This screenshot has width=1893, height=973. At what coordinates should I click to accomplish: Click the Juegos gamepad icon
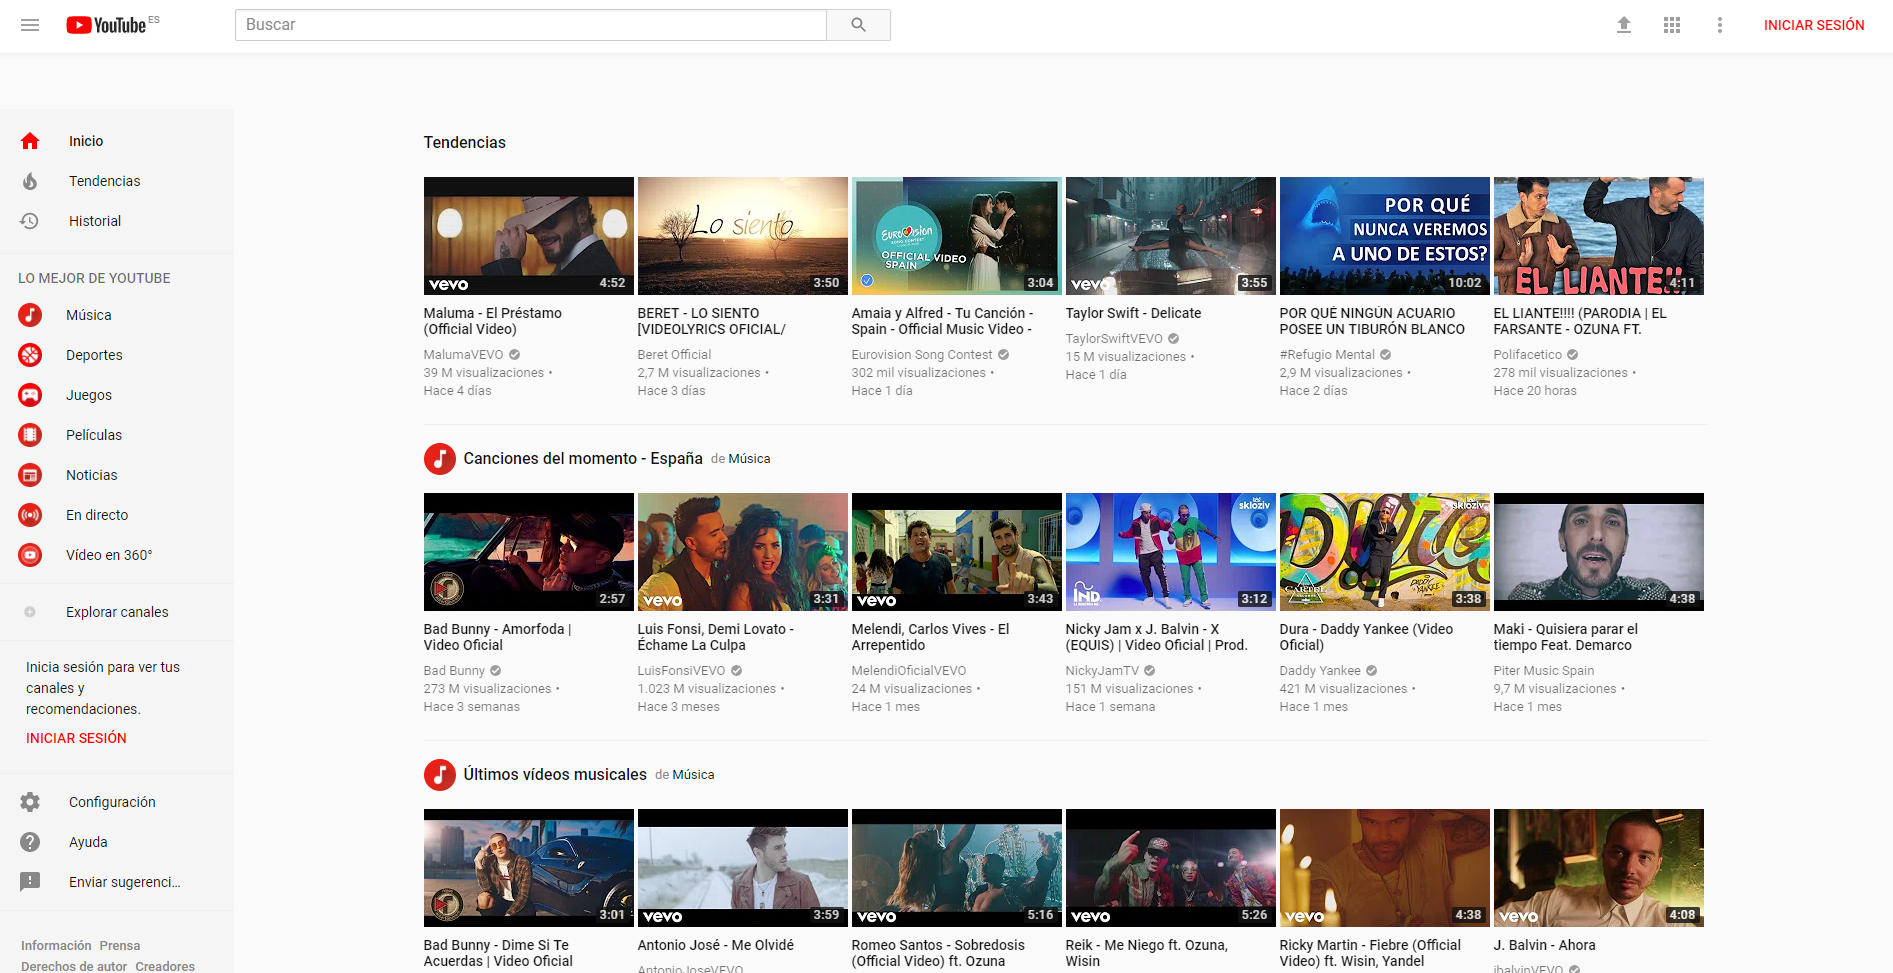coord(30,395)
